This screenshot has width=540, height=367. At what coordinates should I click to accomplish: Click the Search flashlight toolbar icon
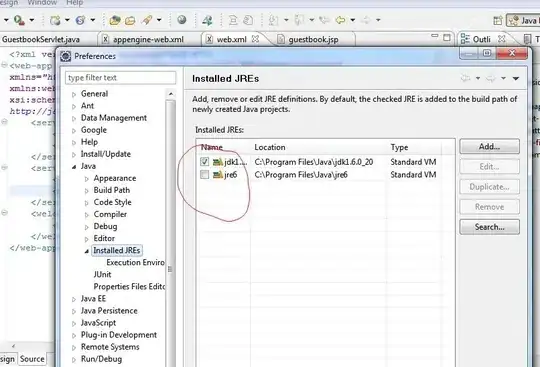(x=147, y=20)
